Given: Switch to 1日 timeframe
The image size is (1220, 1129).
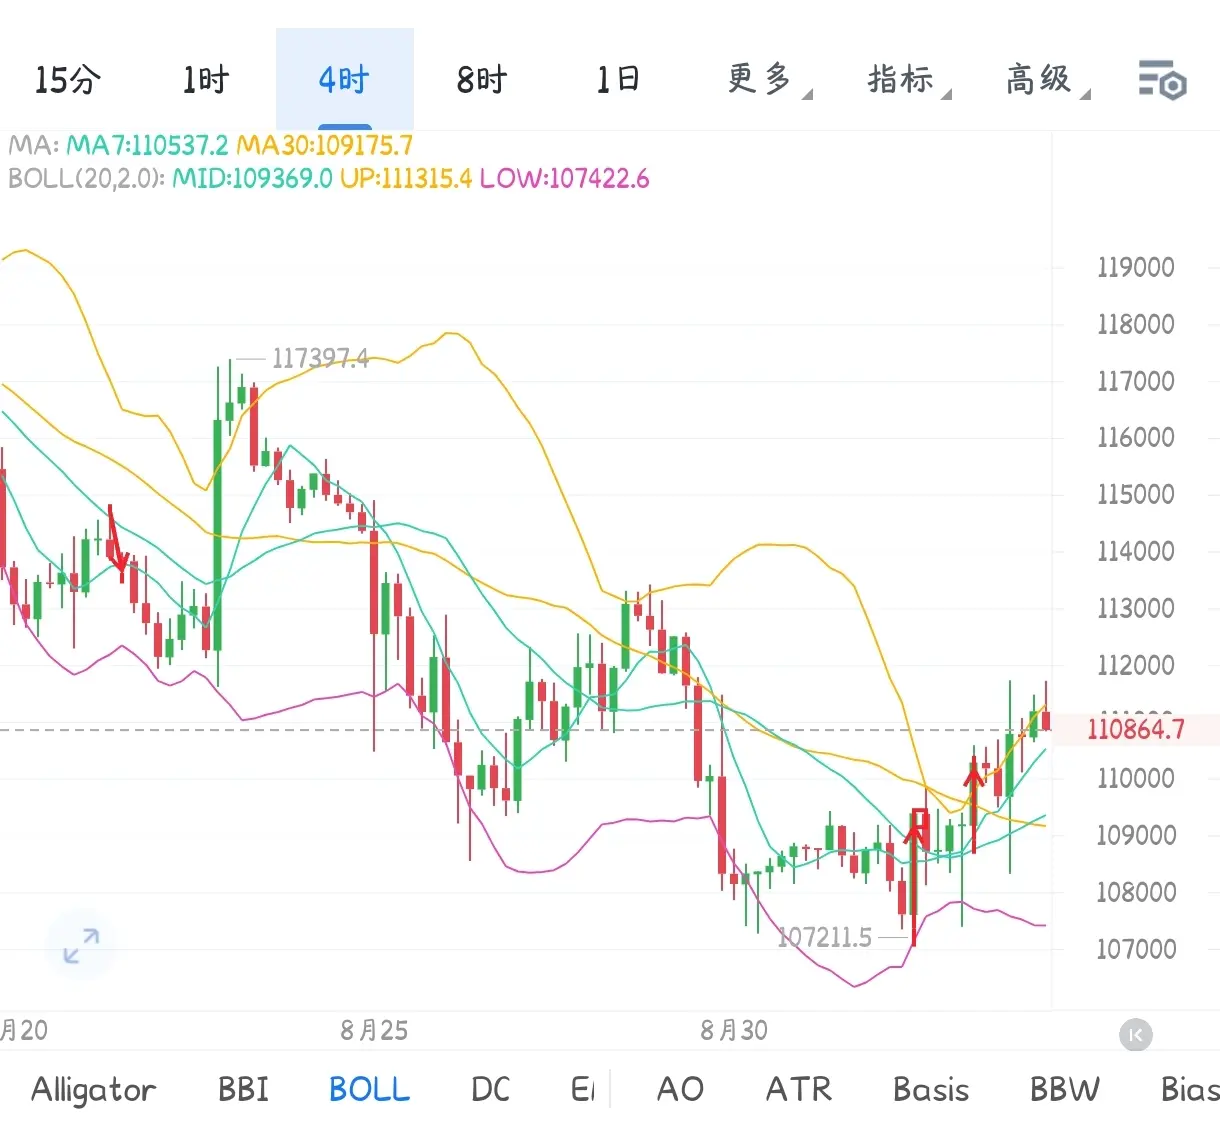Looking at the screenshot, I should click(618, 80).
